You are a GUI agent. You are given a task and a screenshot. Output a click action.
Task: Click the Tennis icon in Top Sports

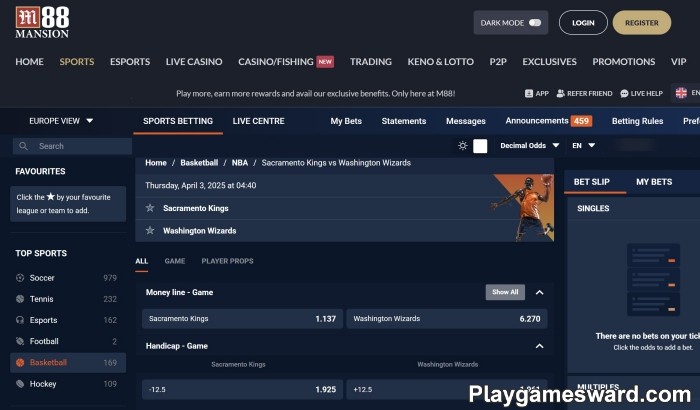20,299
